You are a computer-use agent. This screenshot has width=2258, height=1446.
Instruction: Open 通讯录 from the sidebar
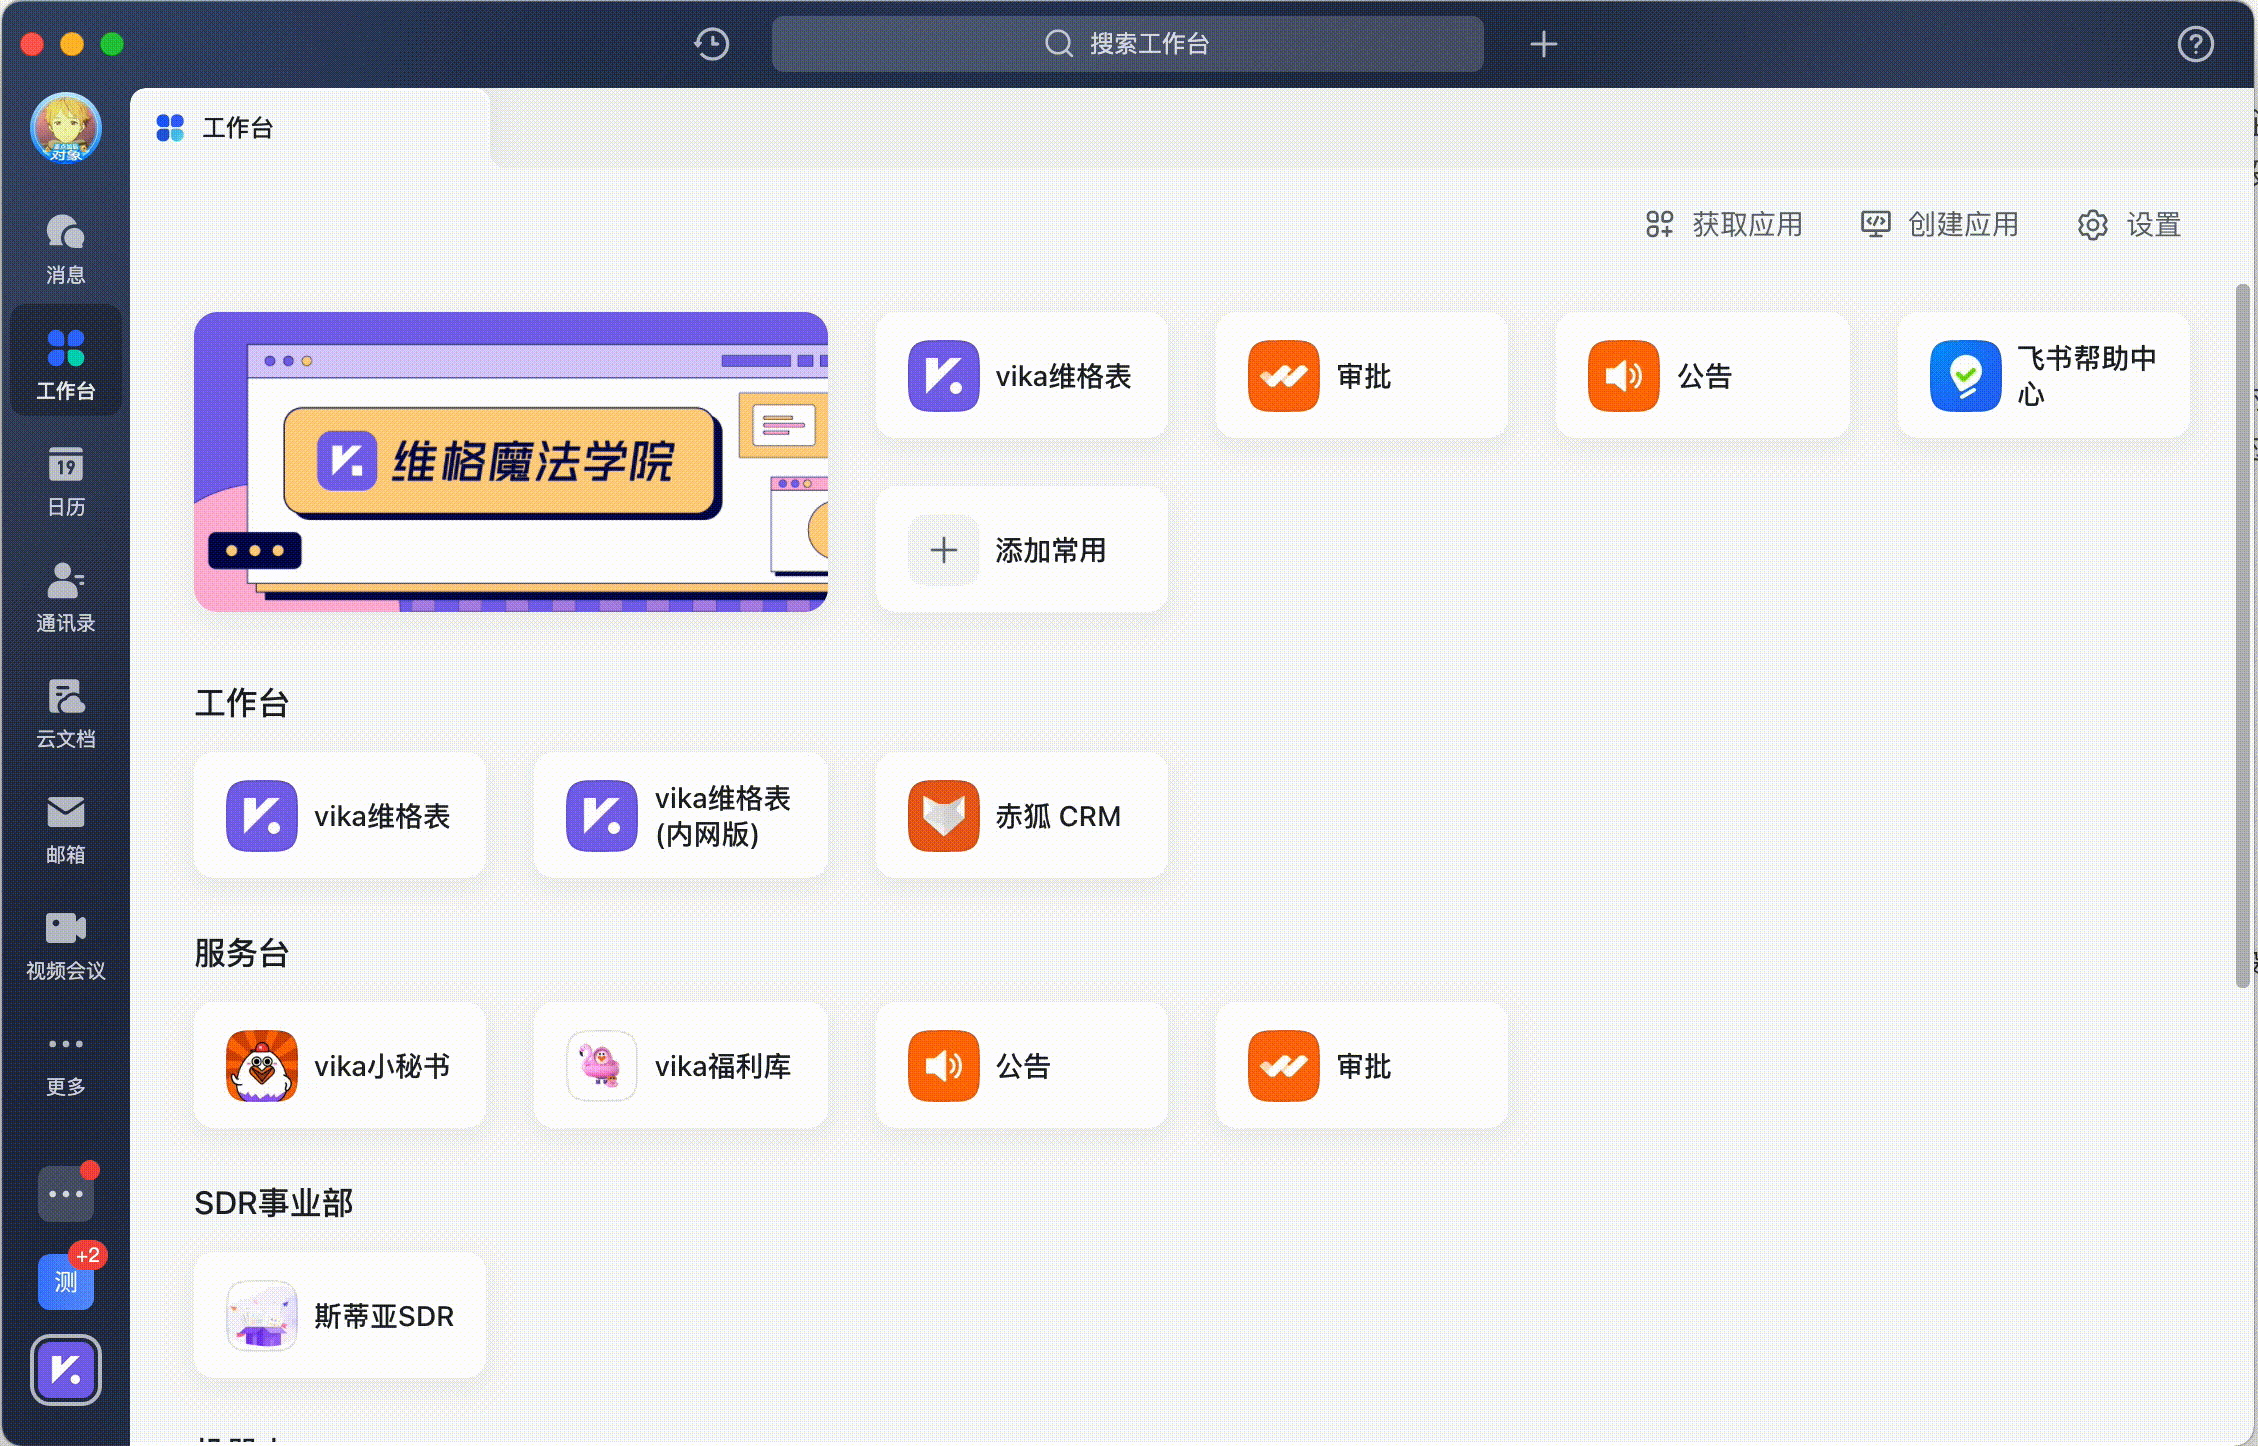click(65, 595)
